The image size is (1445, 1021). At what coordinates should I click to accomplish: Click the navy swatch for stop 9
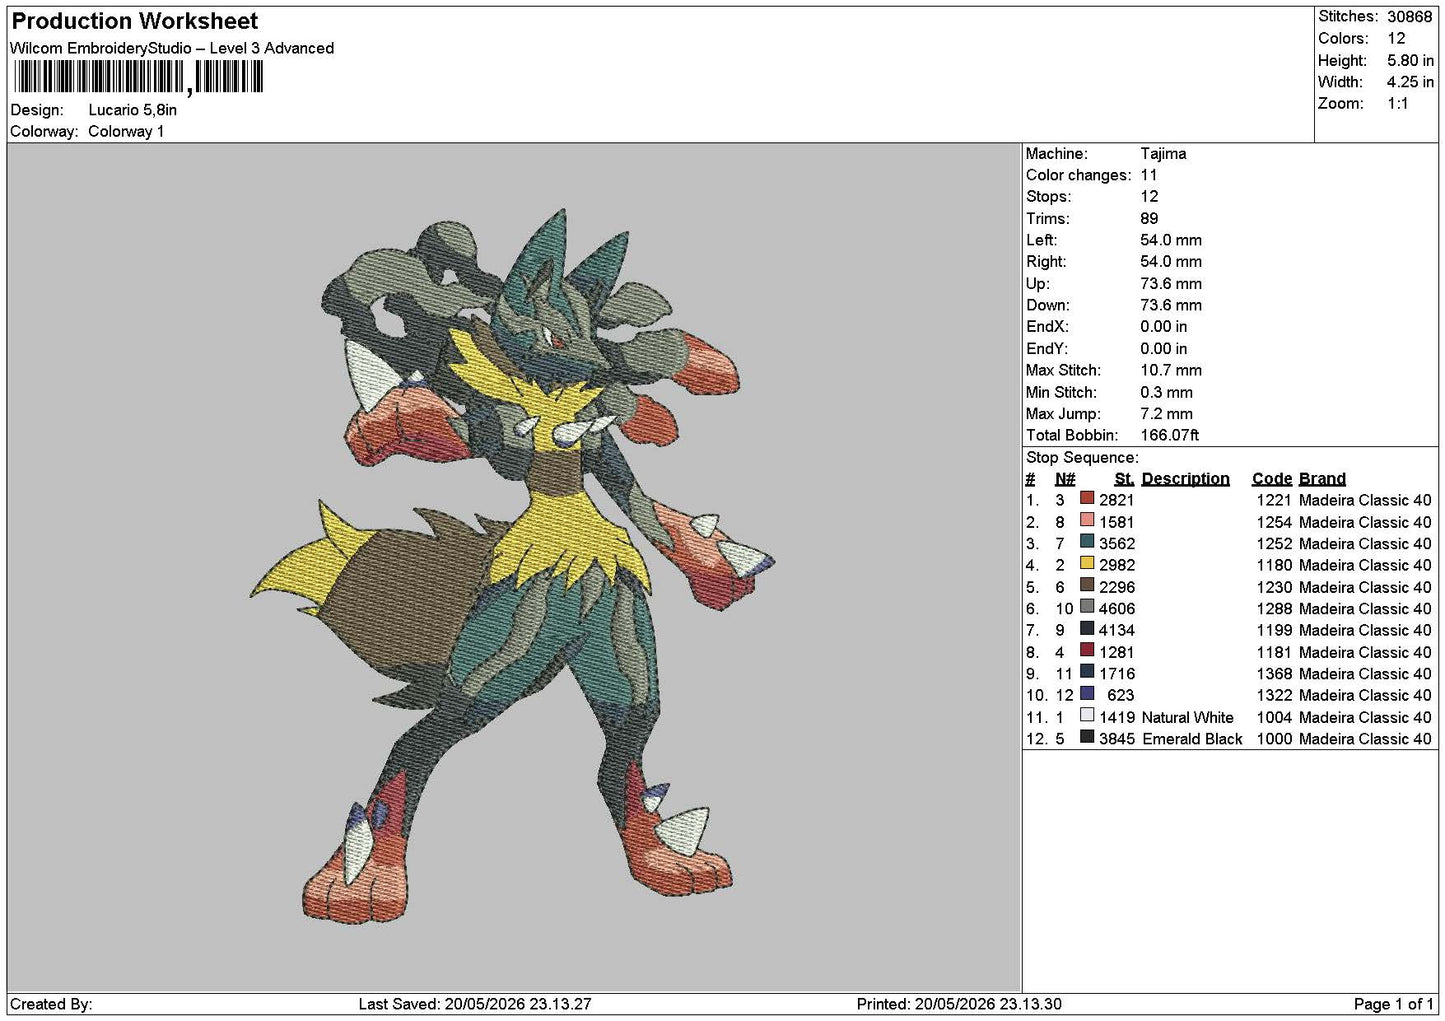pos(1086,673)
